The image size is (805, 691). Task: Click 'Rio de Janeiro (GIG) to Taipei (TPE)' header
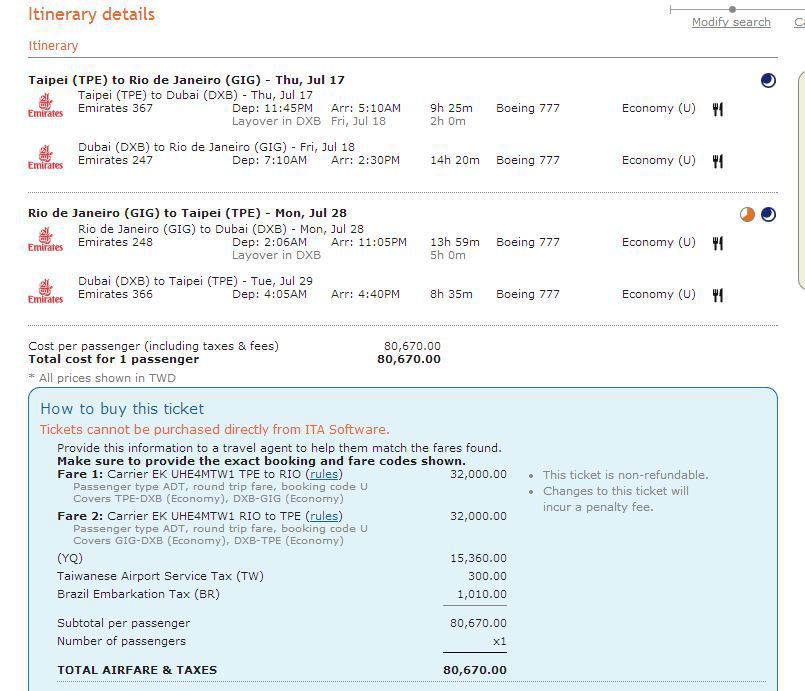[x=187, y=213]
